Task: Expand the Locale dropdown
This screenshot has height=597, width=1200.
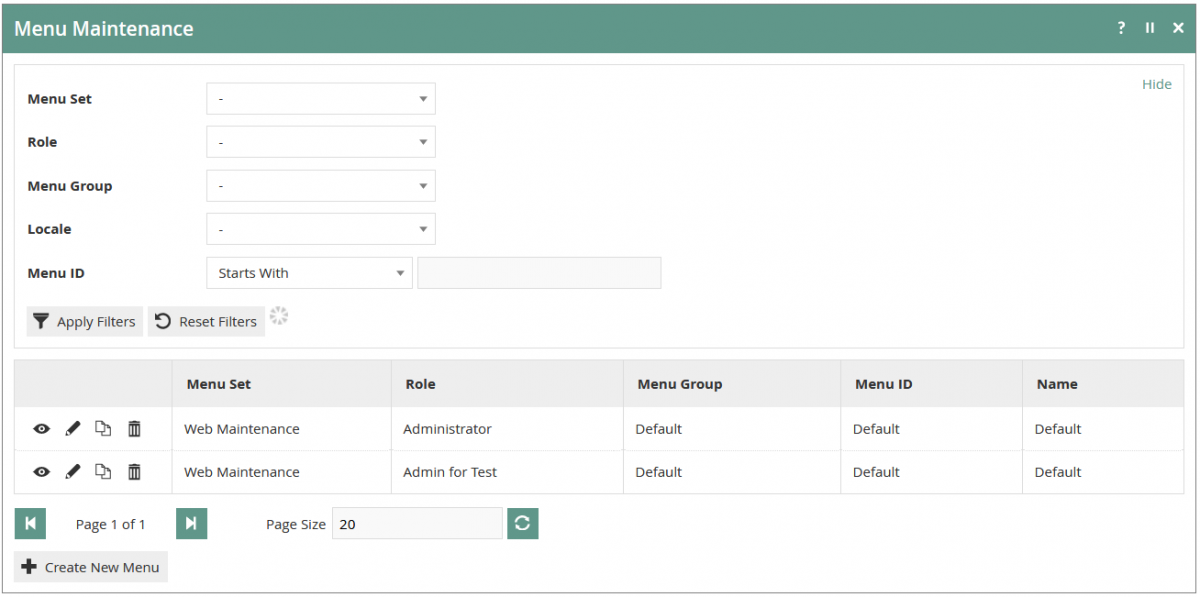Action: tap(320, 228)
